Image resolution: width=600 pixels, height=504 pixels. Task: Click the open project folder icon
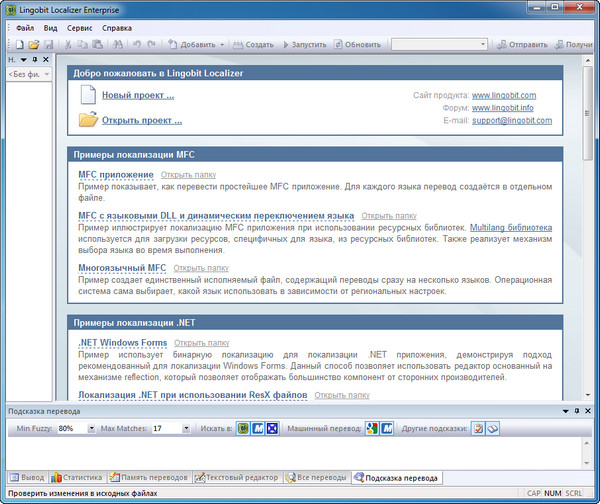click(88, 119)
